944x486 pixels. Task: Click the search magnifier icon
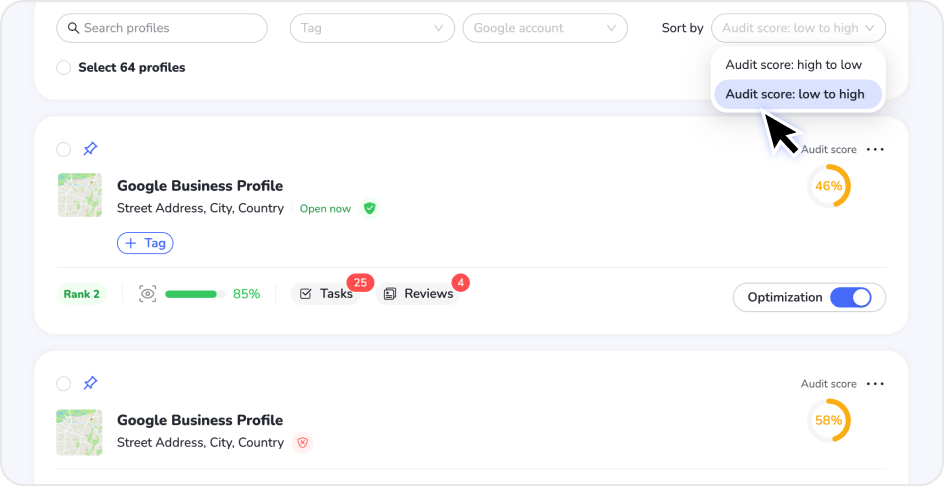[73, 28]
